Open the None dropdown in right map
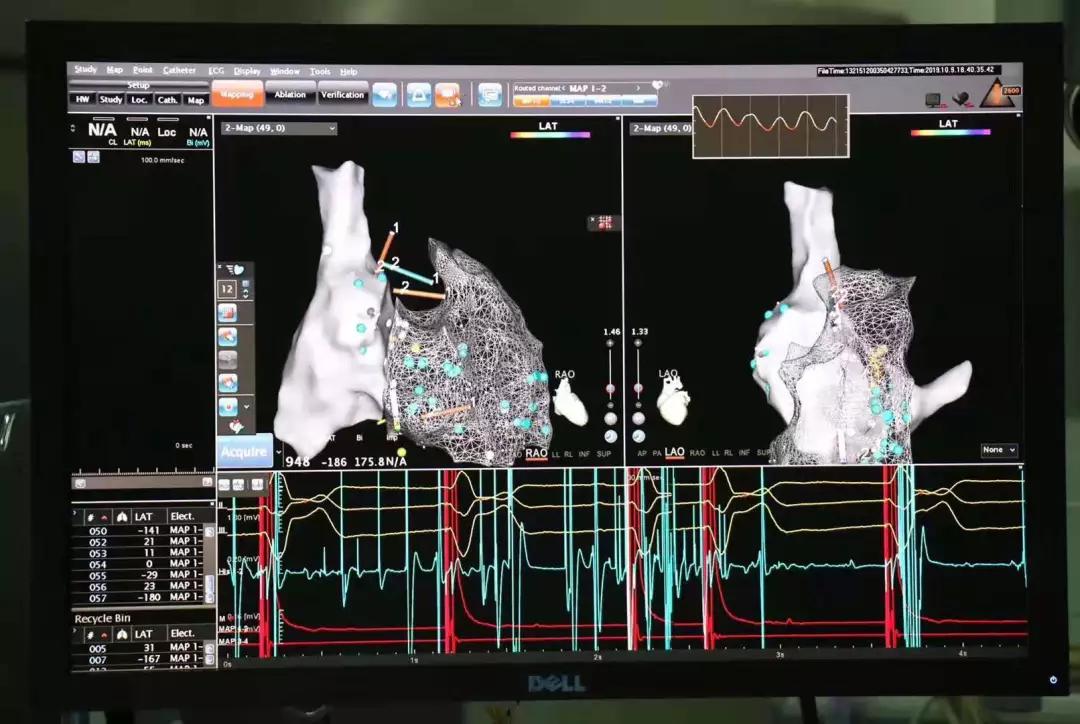Viewport: 1080px width, 724px height. 998,451
